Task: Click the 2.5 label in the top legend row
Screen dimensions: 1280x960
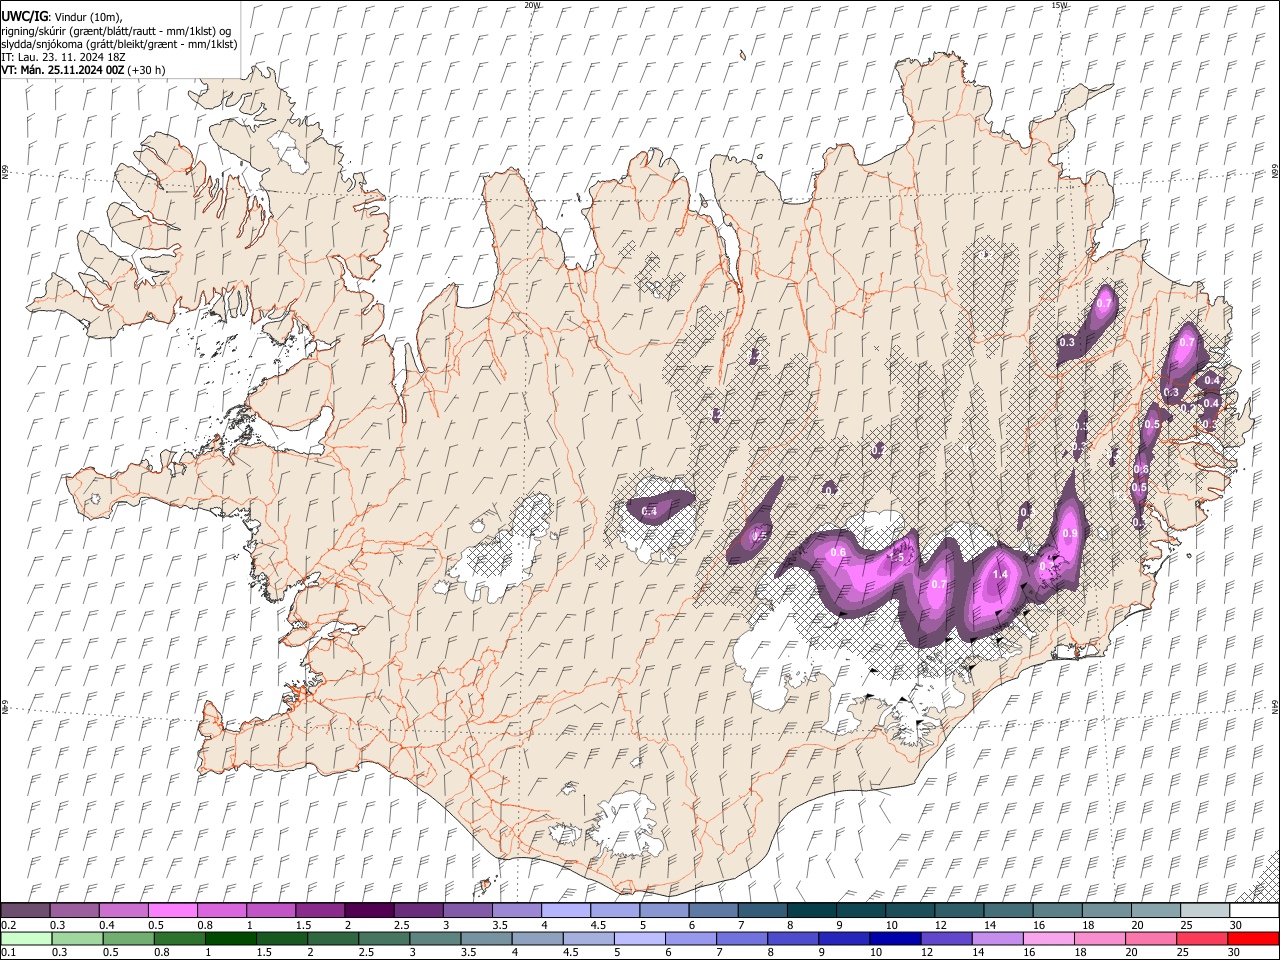Action: point(401,925)
